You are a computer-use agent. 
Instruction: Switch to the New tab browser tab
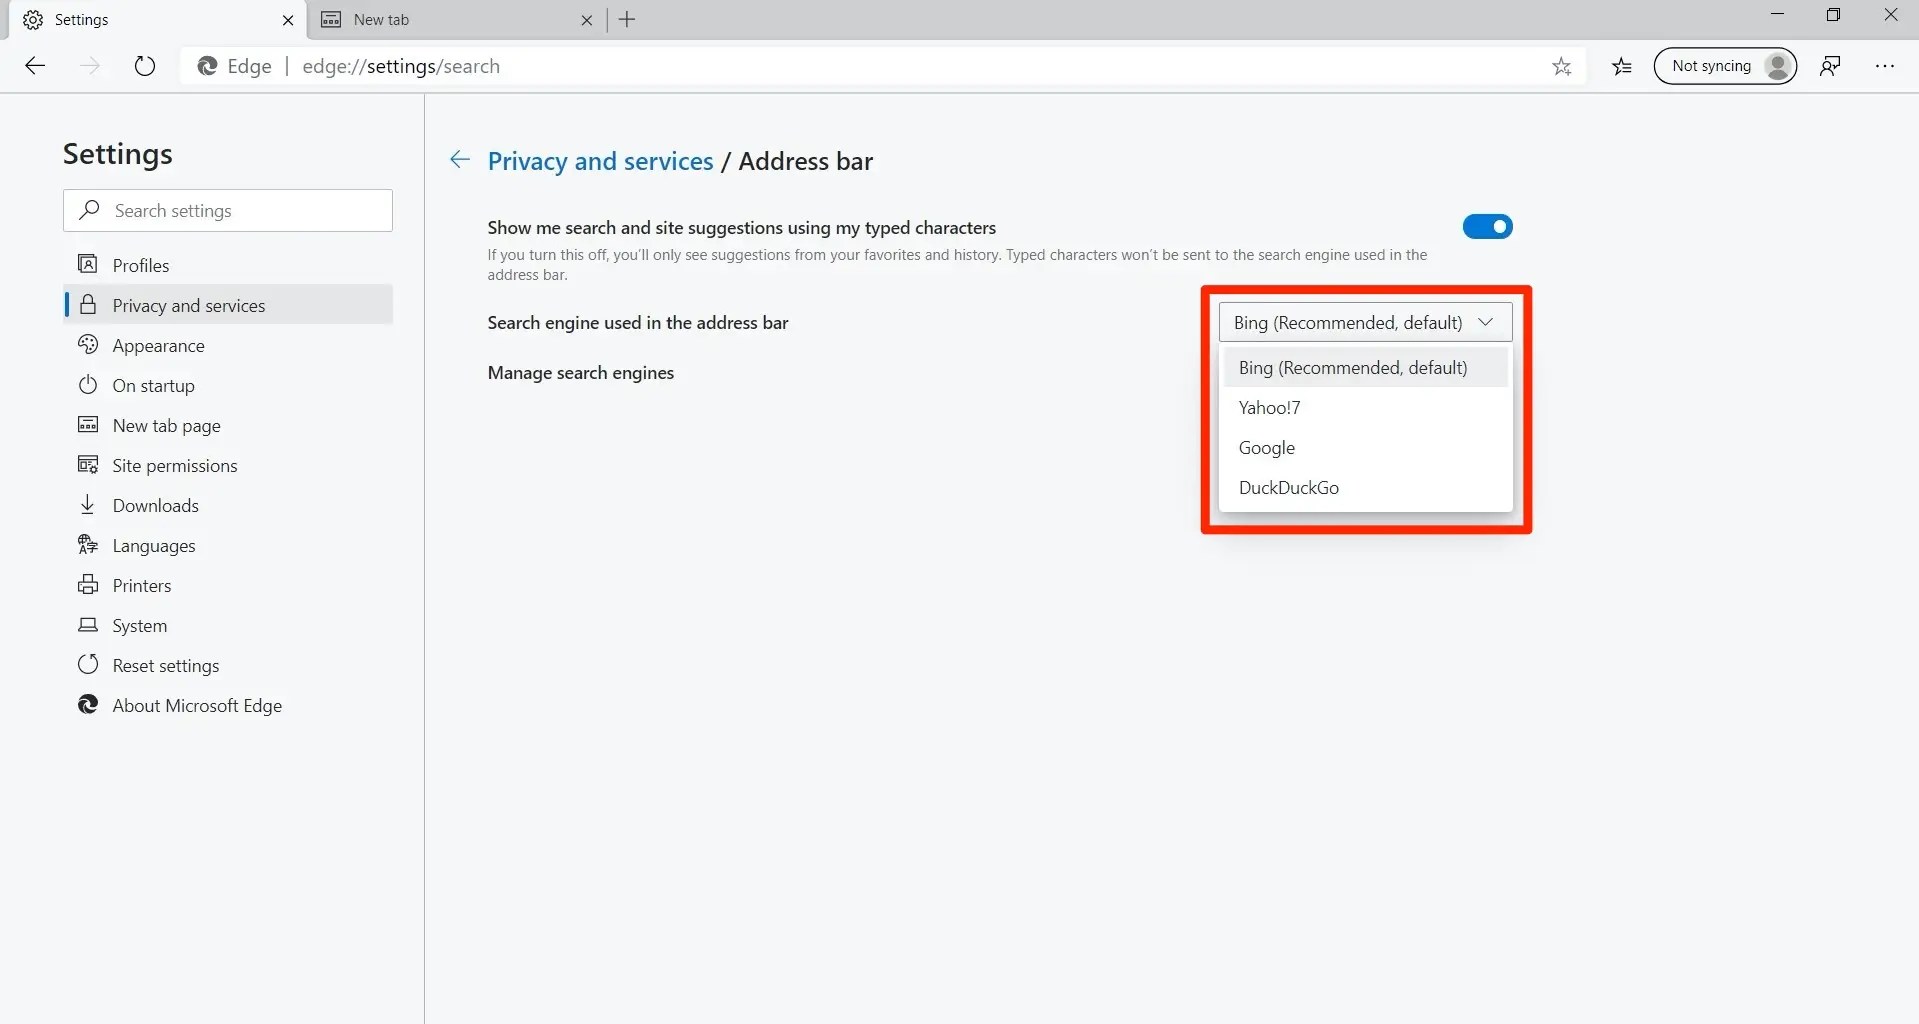(x=455, y=20)
